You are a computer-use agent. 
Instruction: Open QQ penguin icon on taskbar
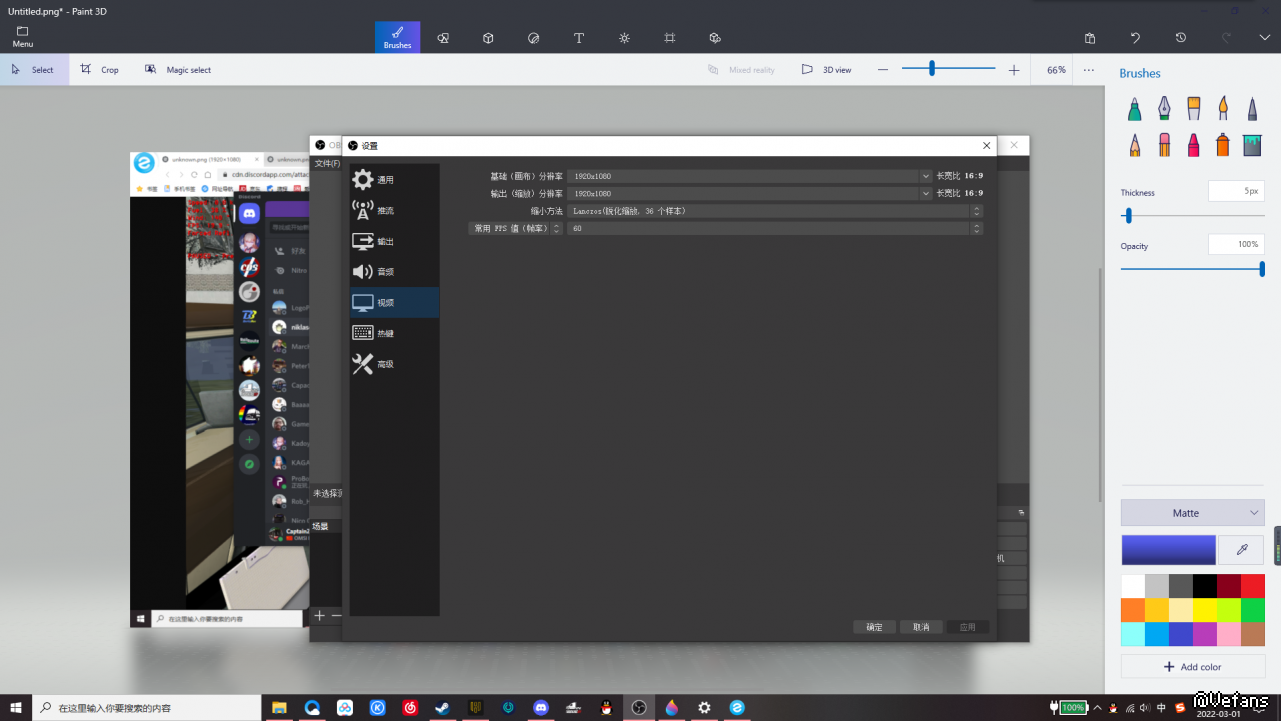(606, 708)
